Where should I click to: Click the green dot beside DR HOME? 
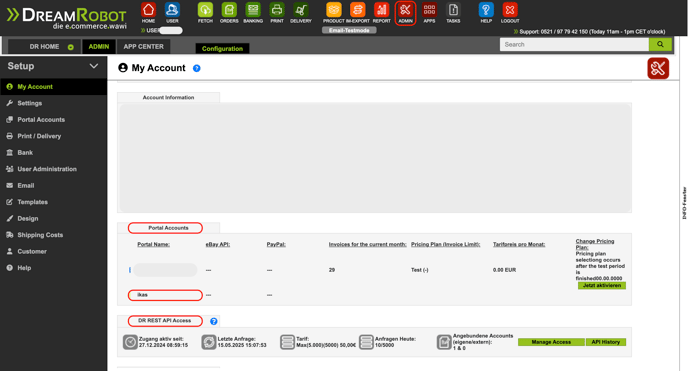(x=71, y=47)
